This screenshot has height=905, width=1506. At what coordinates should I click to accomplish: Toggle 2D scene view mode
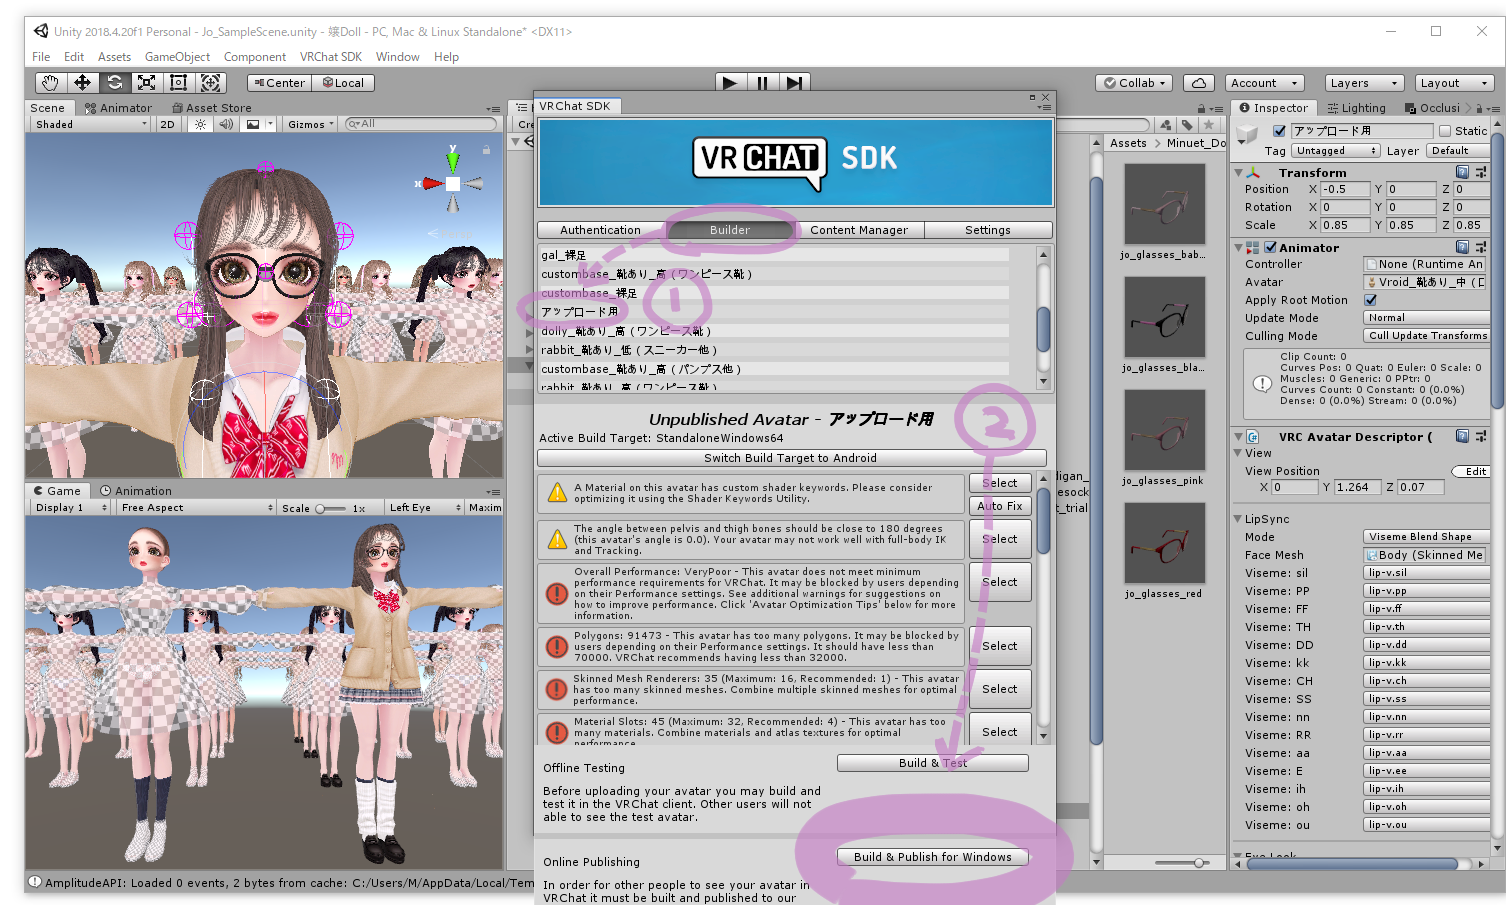167,124
